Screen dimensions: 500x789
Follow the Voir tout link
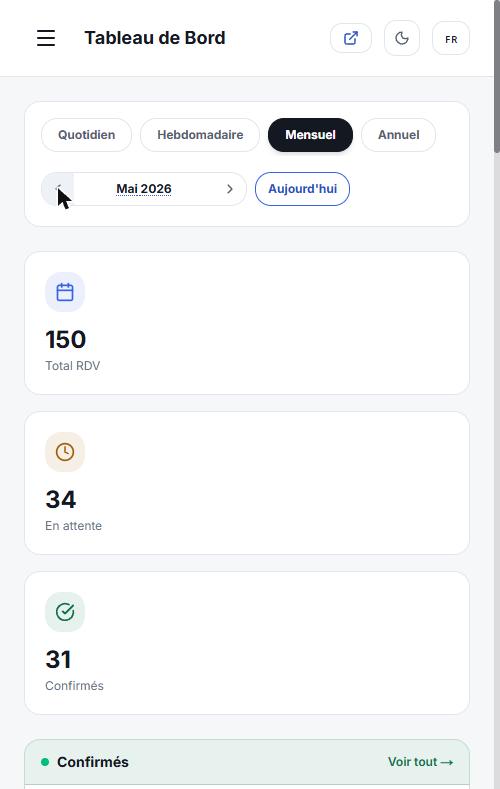click(x=421, y=762)
